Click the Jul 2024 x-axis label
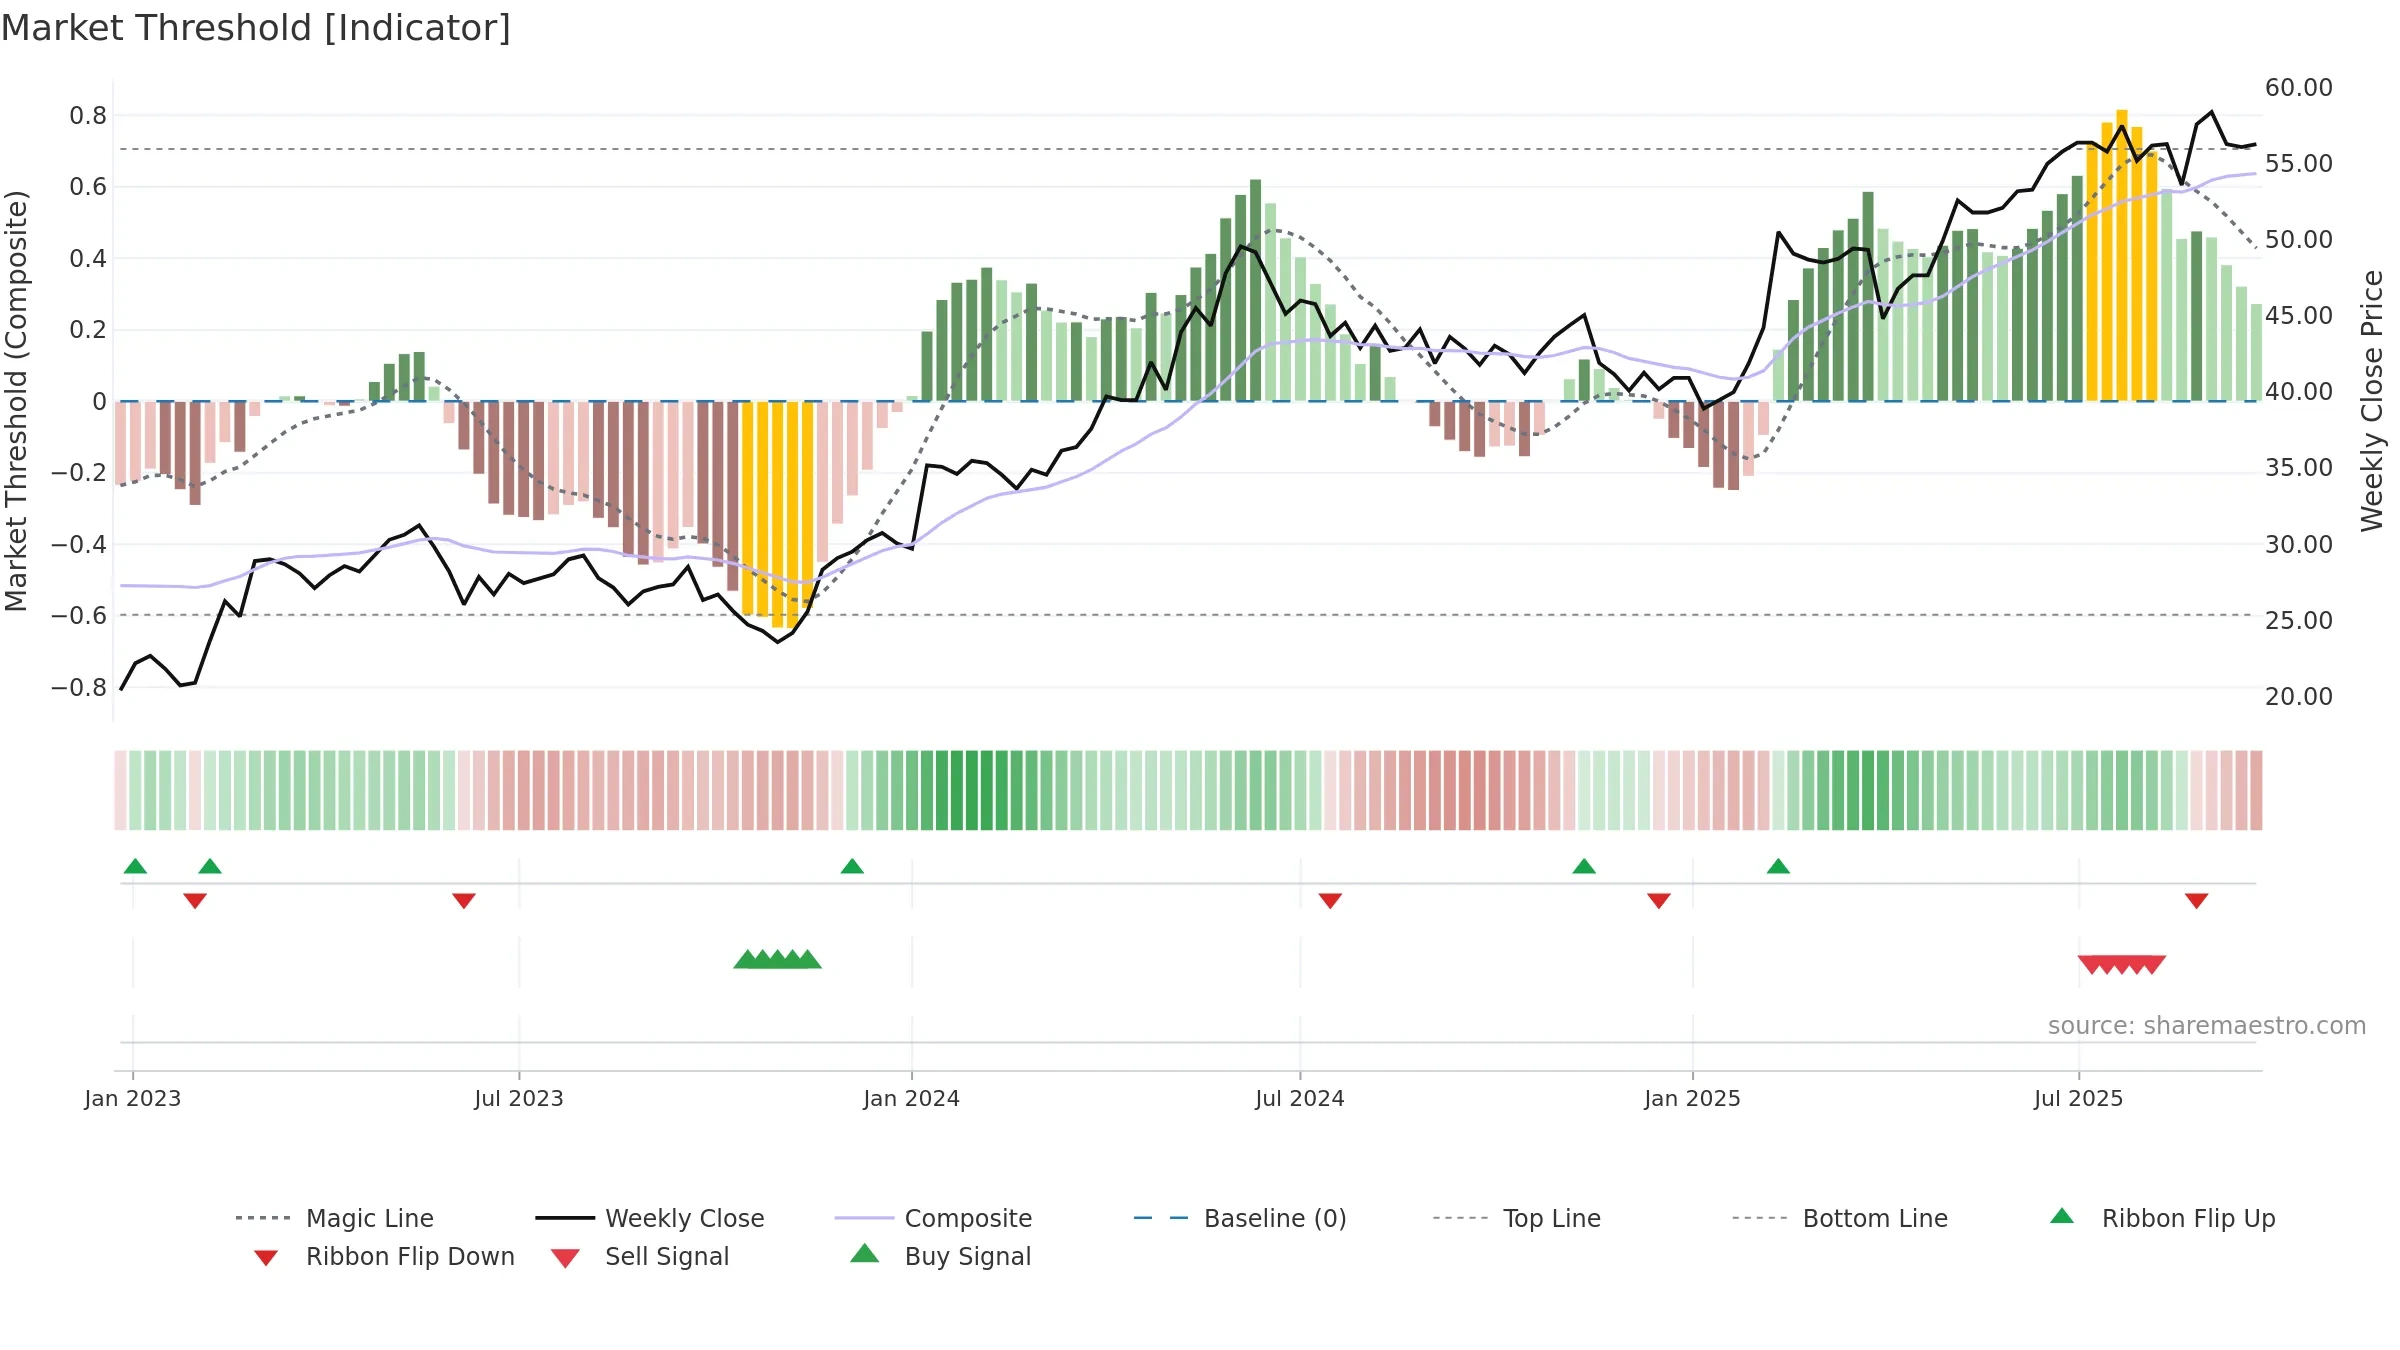 (x=1300, y=1098)
